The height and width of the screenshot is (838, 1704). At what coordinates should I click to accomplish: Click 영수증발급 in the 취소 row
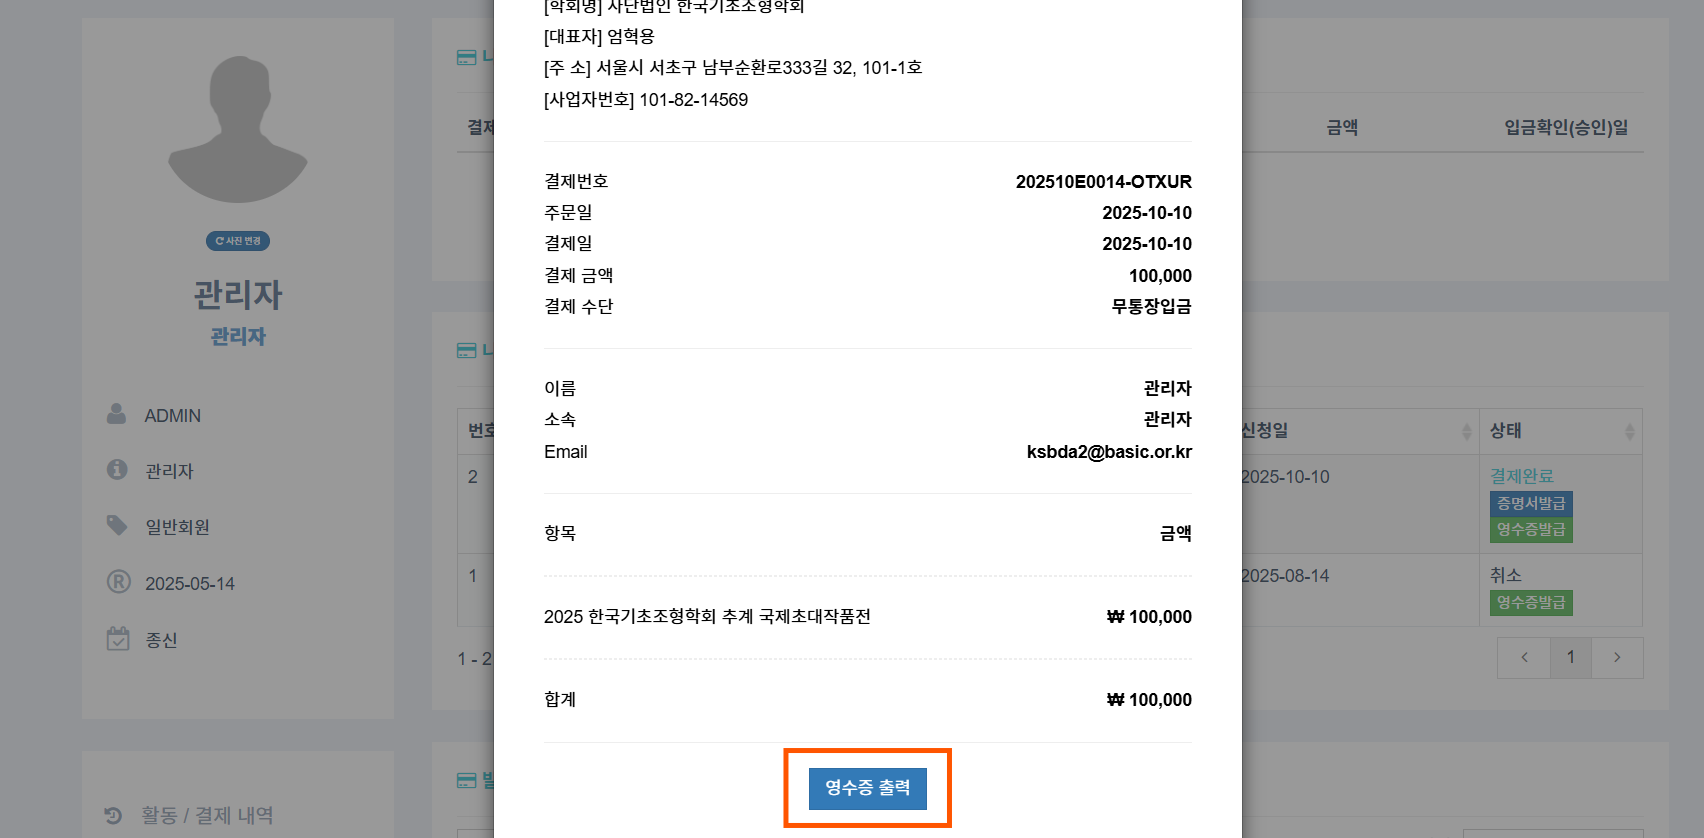1531,602
